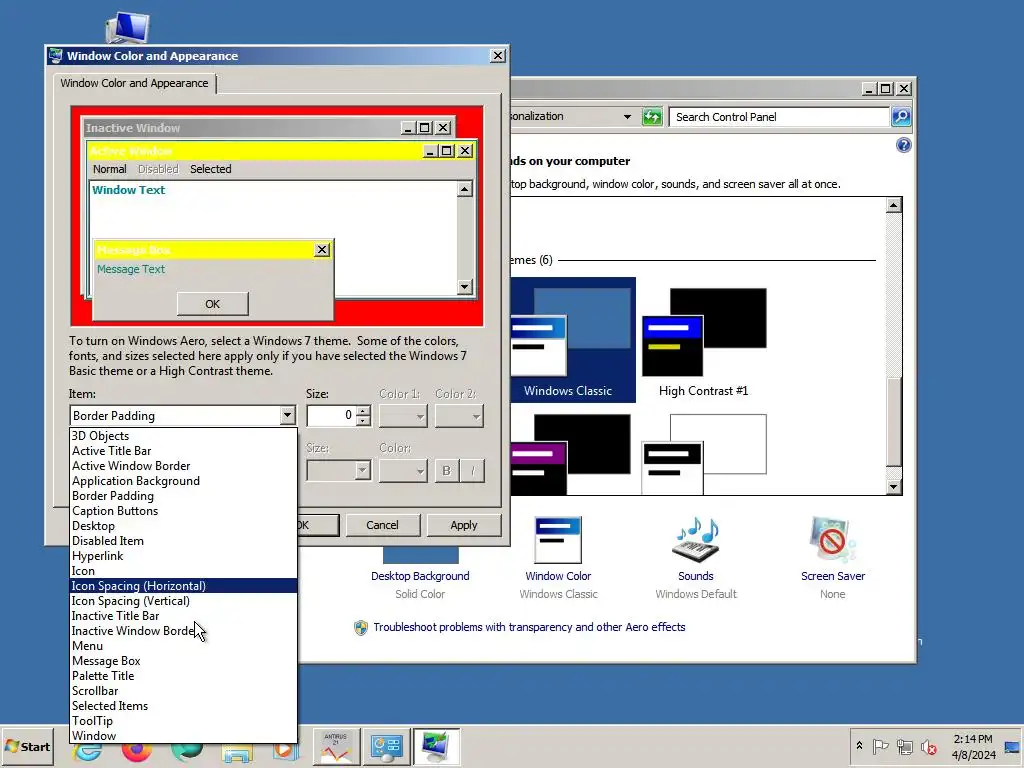Viewport: 1024px width, 768px height.
Task: Click the Window Color and Appearance tab
Action: (x=135, y=83)
